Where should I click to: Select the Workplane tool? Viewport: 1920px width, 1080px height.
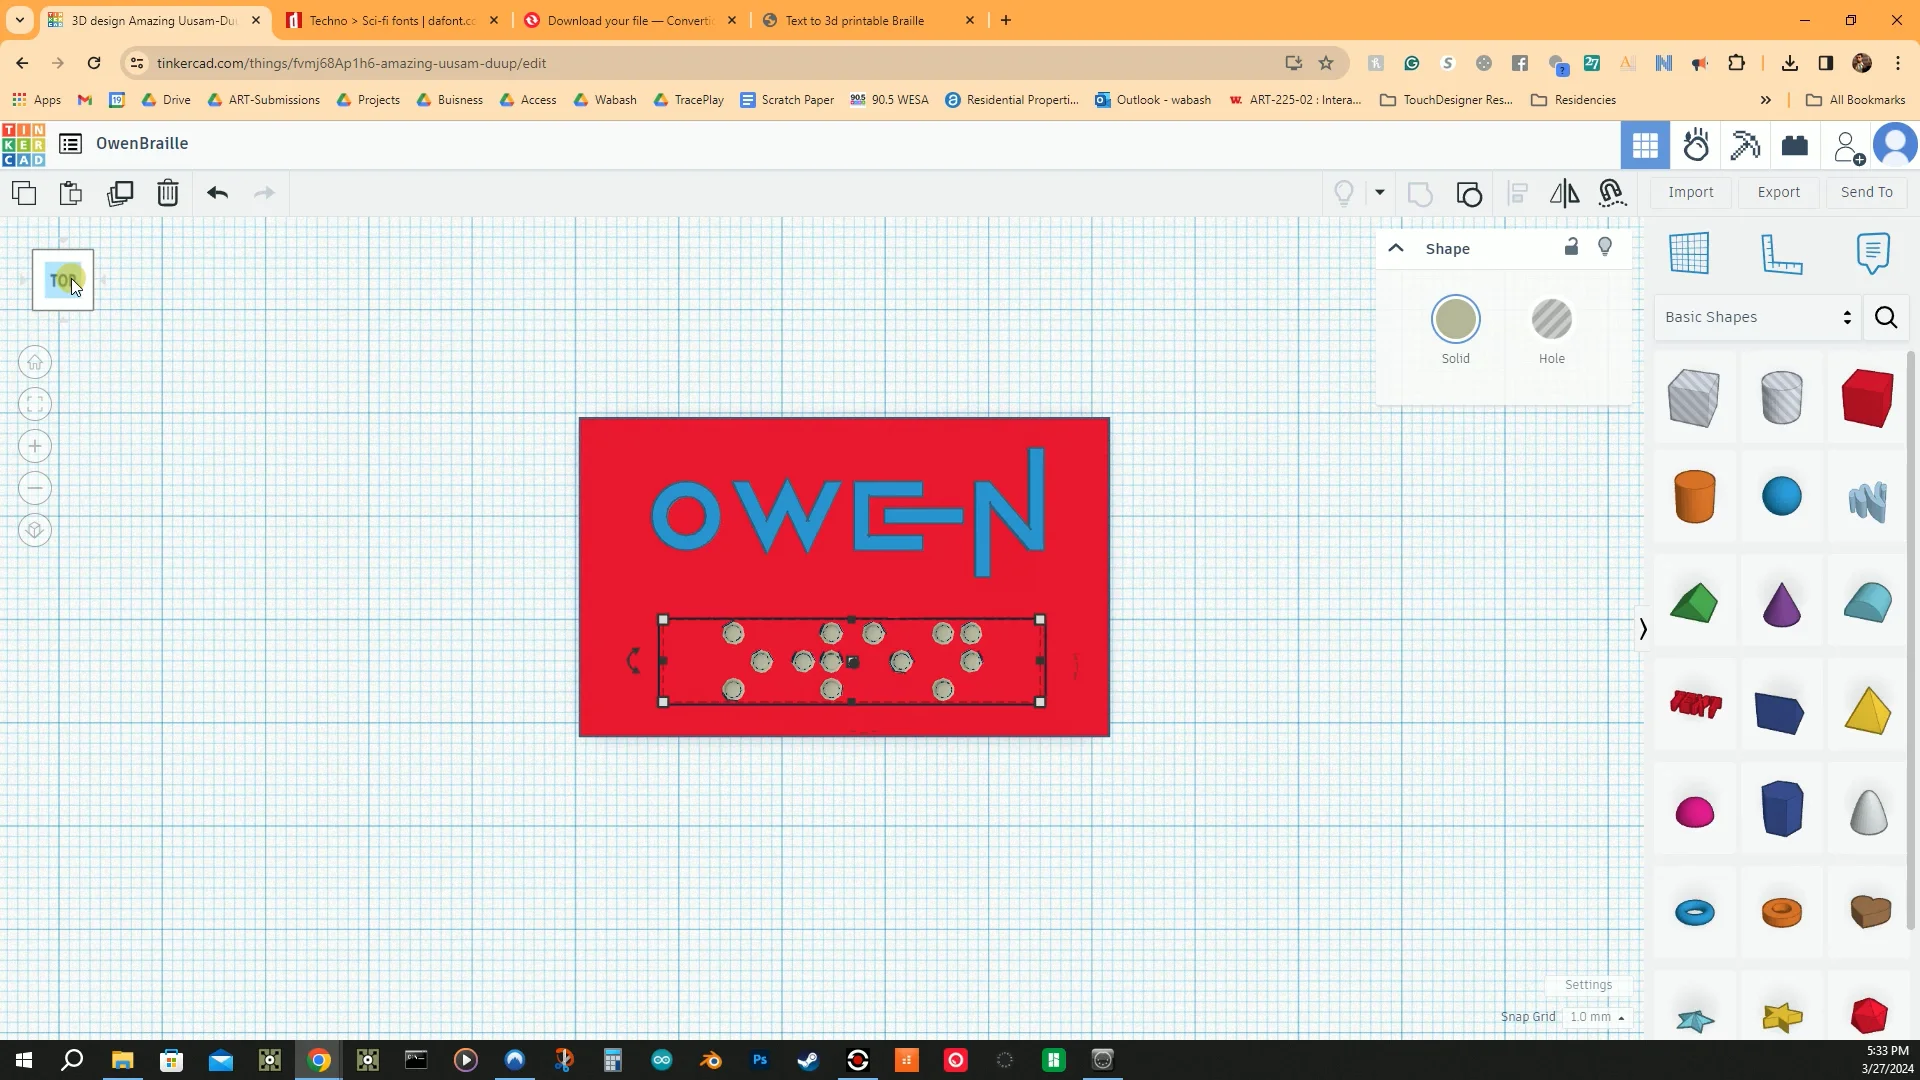[x=1690, y=253]
